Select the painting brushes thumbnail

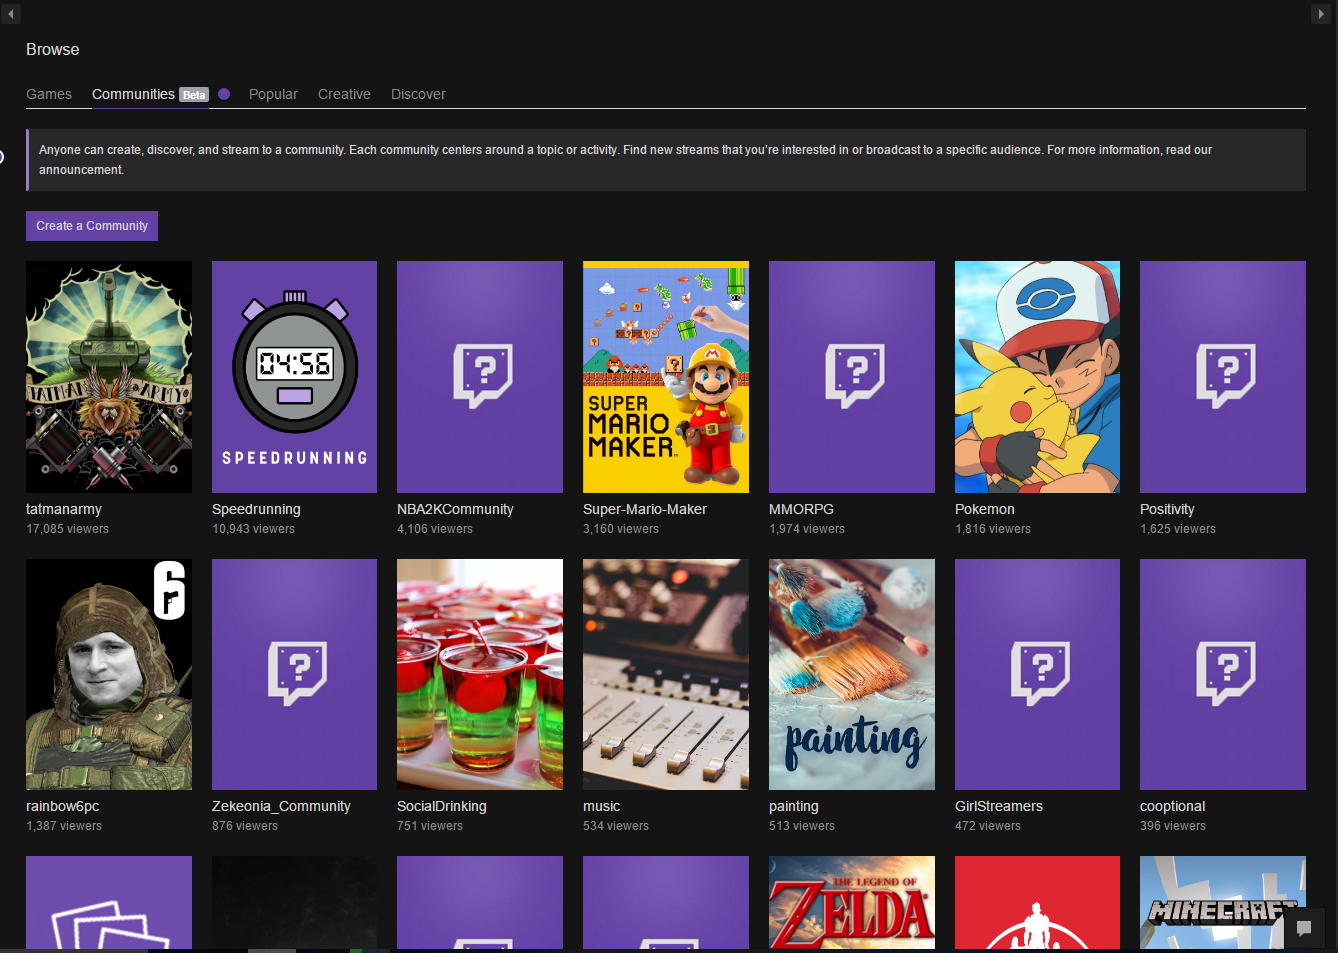pyautogui.click(x=852, y=674)
